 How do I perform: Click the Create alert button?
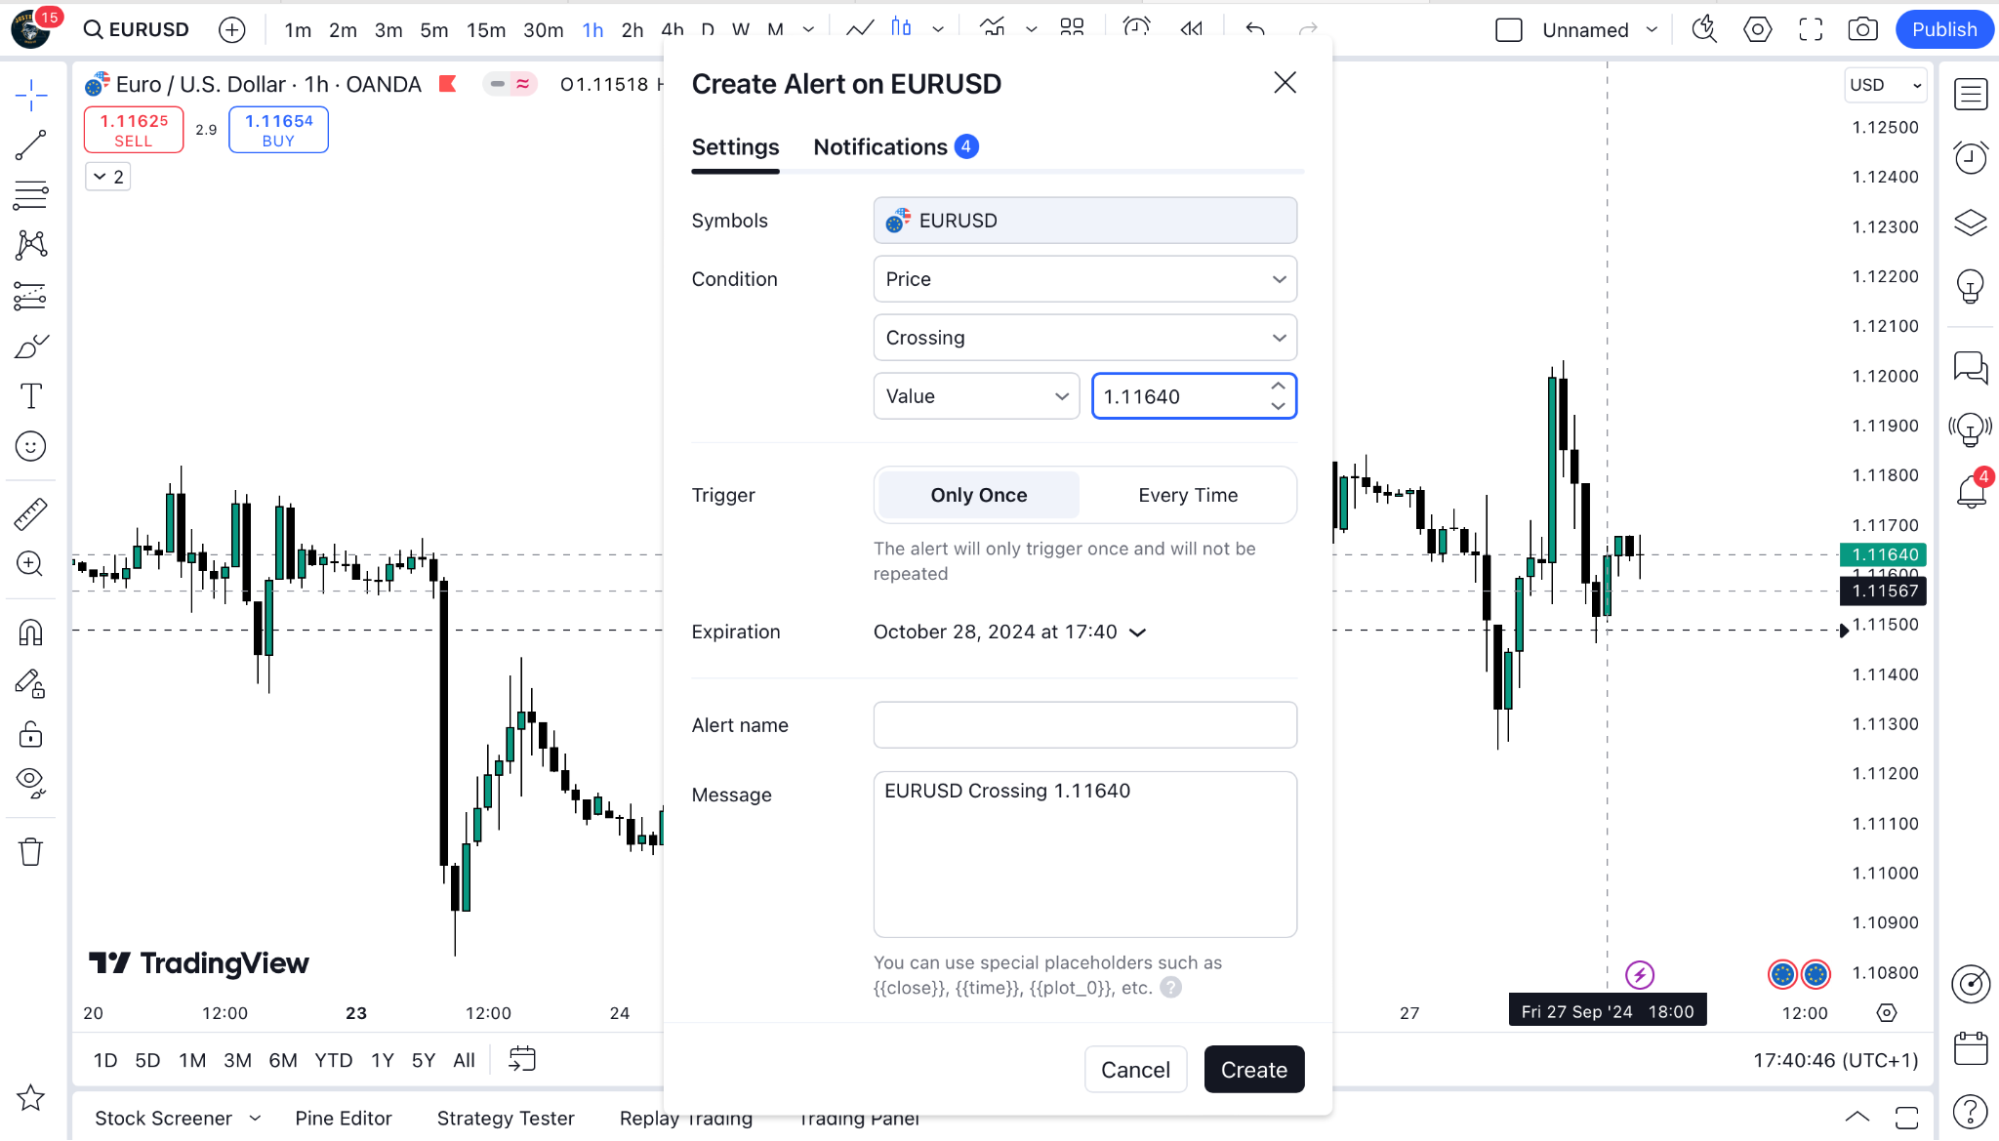coord(1254,1070)
